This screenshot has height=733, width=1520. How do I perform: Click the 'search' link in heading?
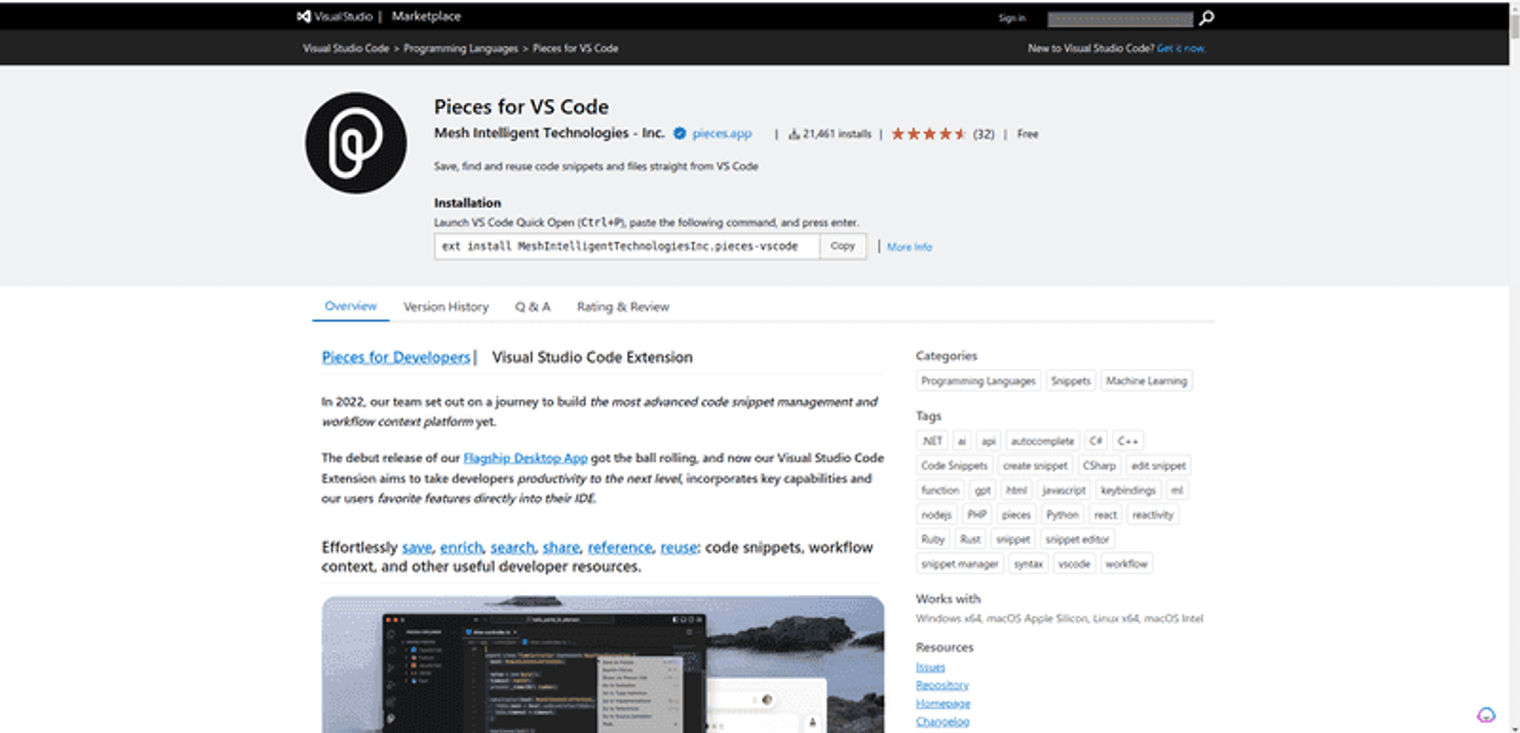click(x=512, y=547)
